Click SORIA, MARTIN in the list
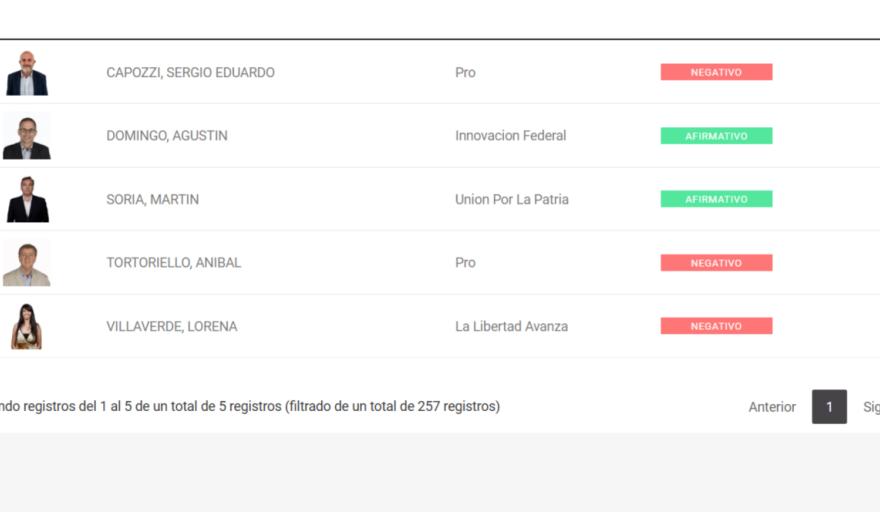 pyautogui.click(x=152, y=199)
